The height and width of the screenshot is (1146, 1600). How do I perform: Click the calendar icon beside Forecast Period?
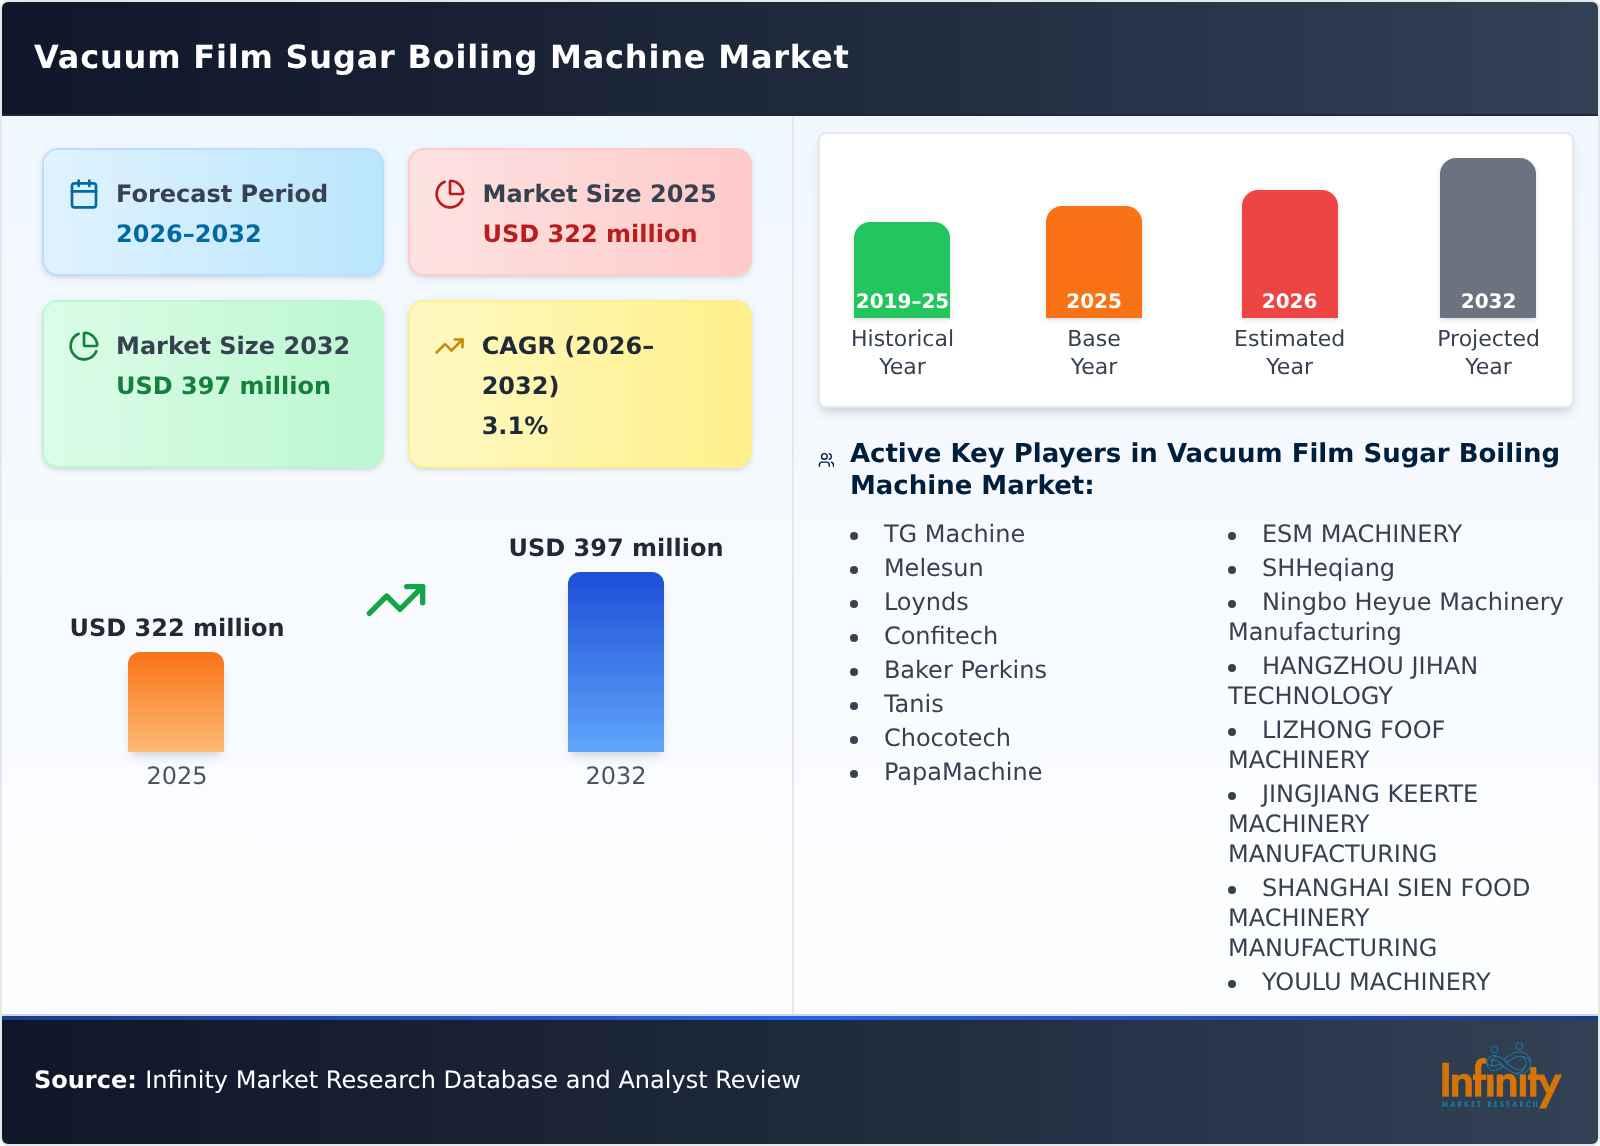pyautogui.click(x=84, y=194)
